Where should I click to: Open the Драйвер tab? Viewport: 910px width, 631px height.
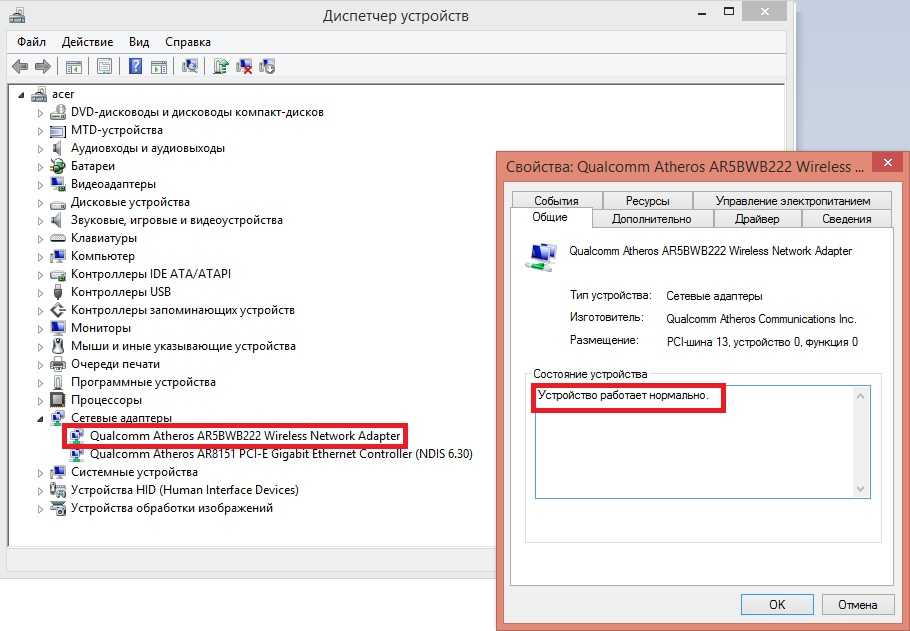pos(757,219)
